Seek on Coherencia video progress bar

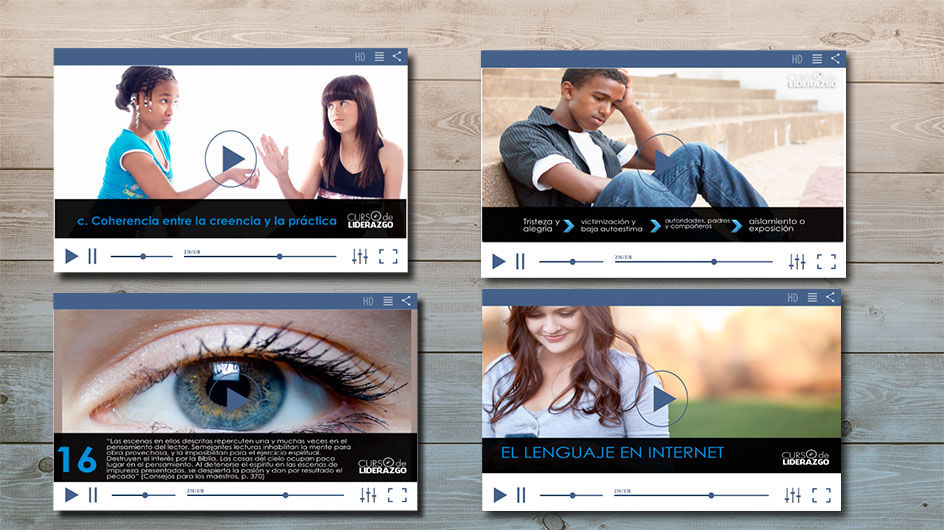[260, 257]
